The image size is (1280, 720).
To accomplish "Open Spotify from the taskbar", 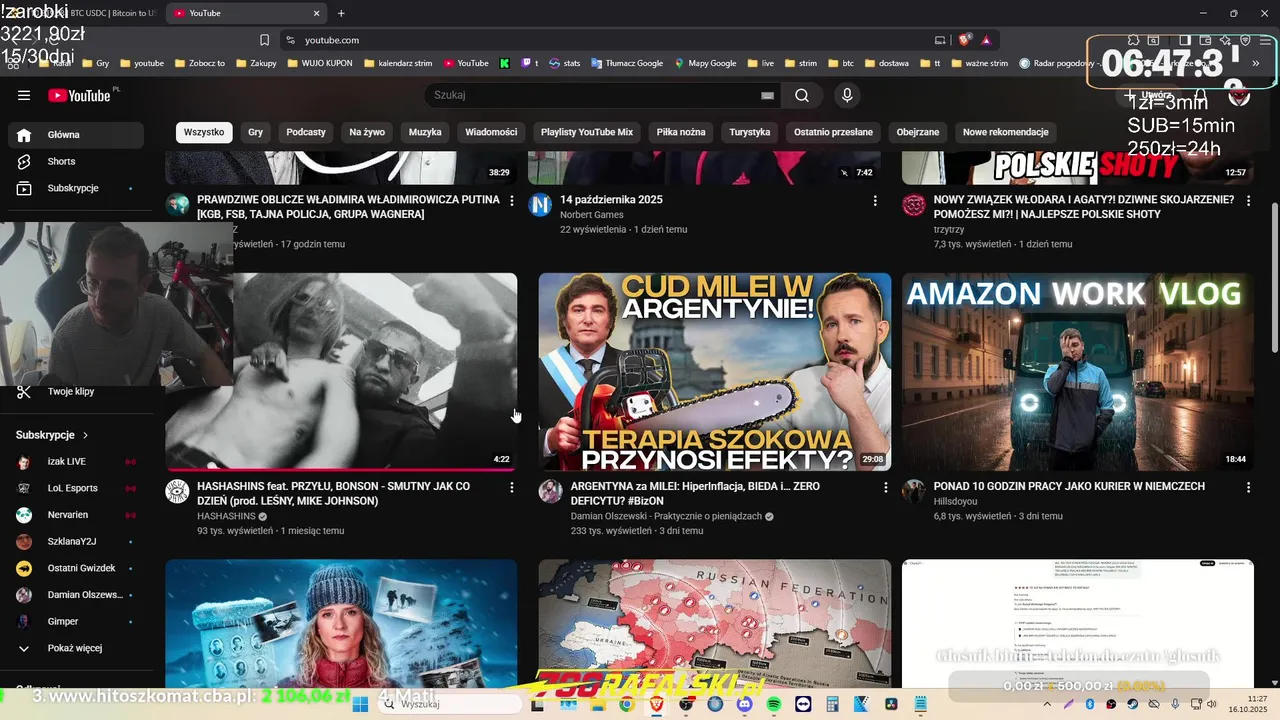I will pyautogui.click(x=774, y=705).
